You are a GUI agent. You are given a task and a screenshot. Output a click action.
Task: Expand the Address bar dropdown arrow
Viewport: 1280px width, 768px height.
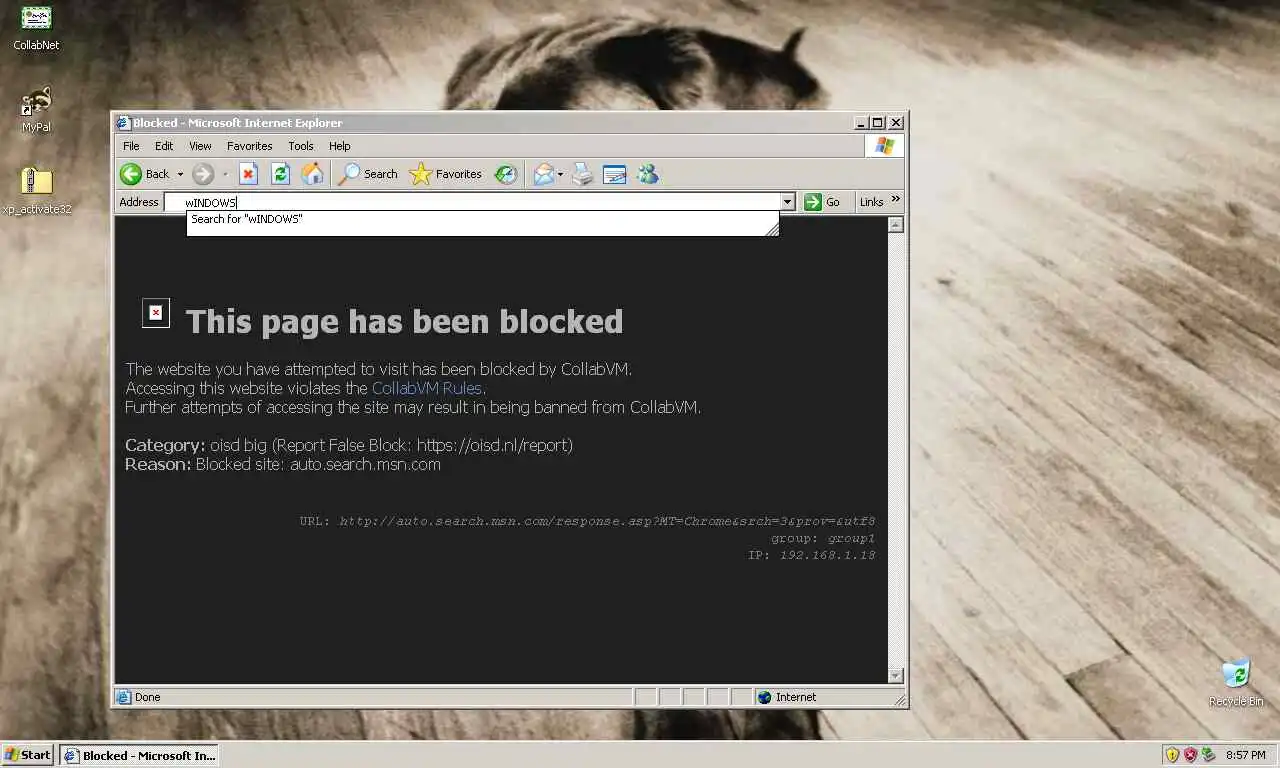(787, 202)
